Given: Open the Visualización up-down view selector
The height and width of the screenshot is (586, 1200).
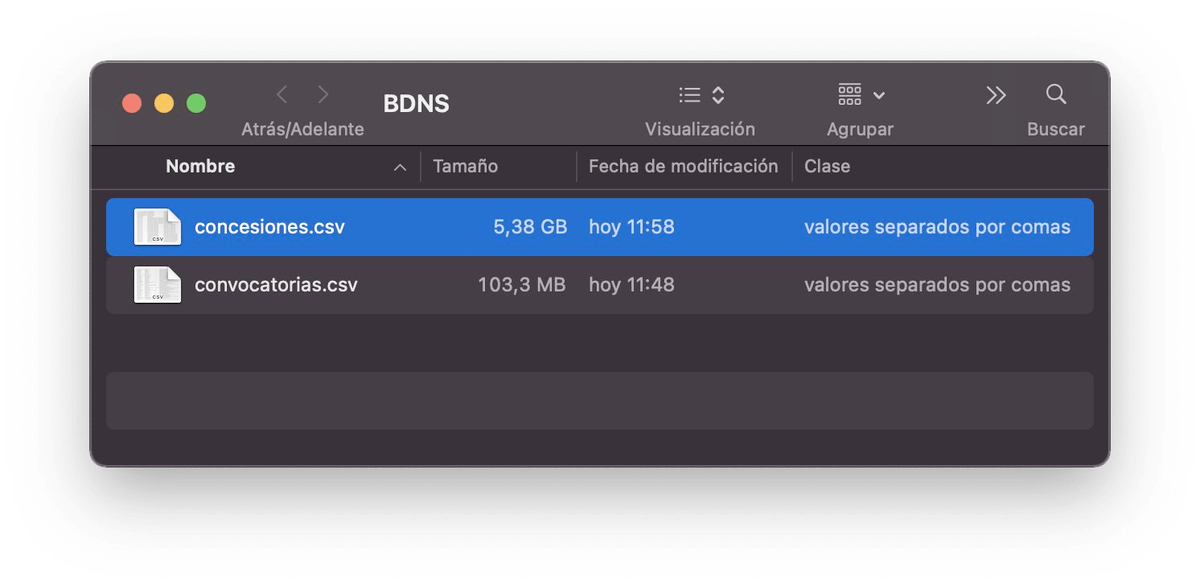Looking at the screenshot, I should [x=718, y=95].
